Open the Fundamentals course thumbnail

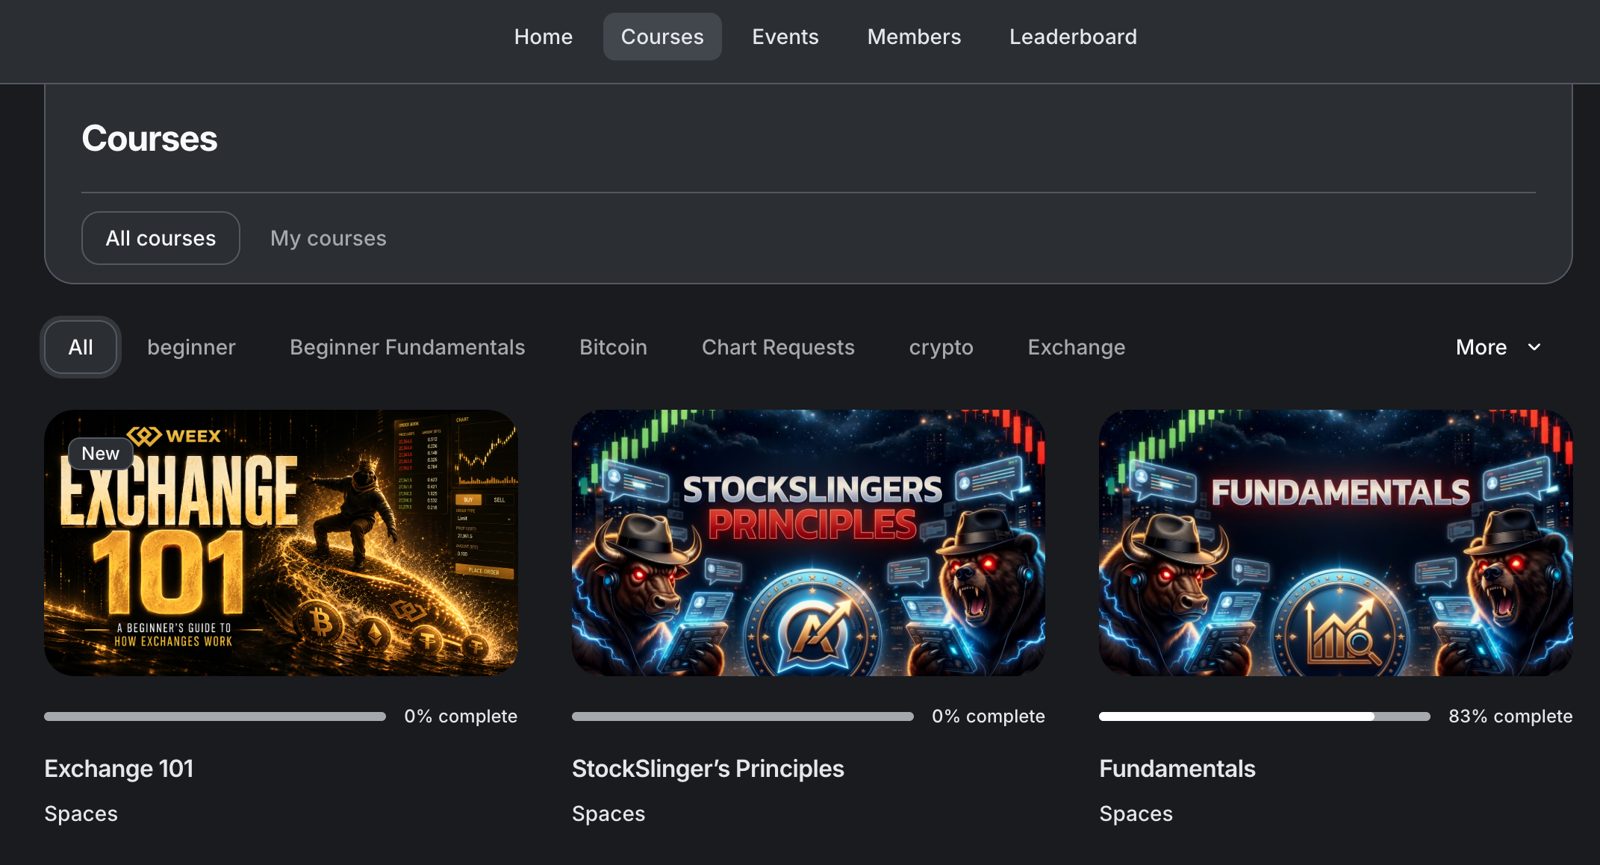tap(1335, 542)
